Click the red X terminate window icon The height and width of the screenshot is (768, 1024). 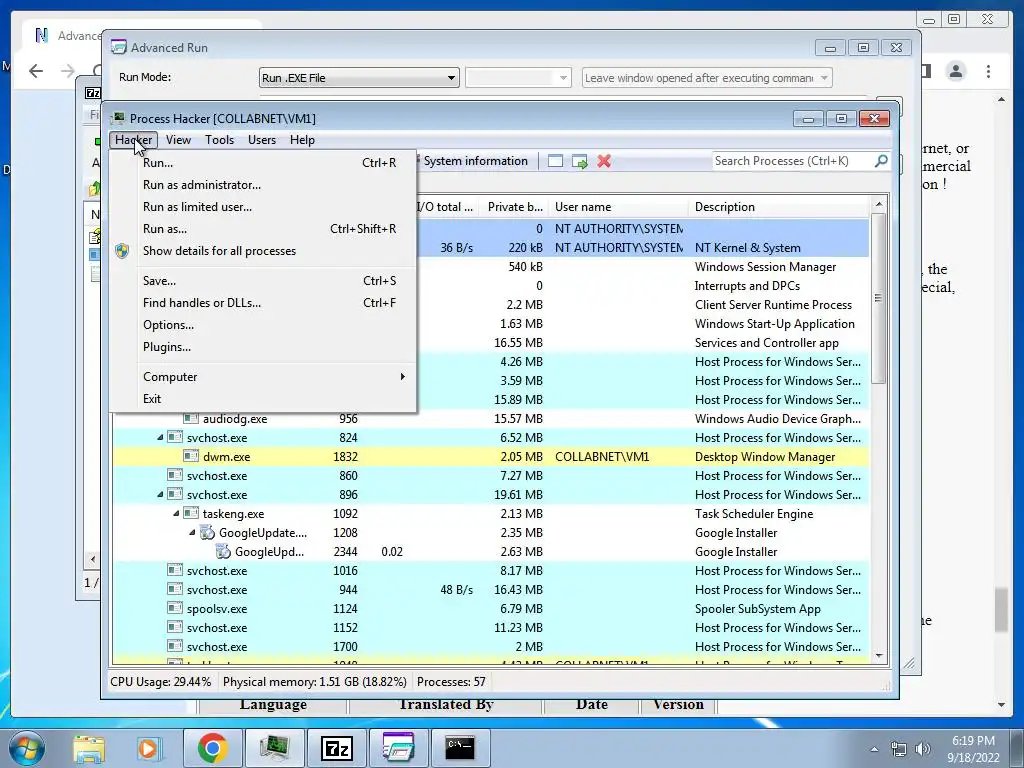[604, 161]
